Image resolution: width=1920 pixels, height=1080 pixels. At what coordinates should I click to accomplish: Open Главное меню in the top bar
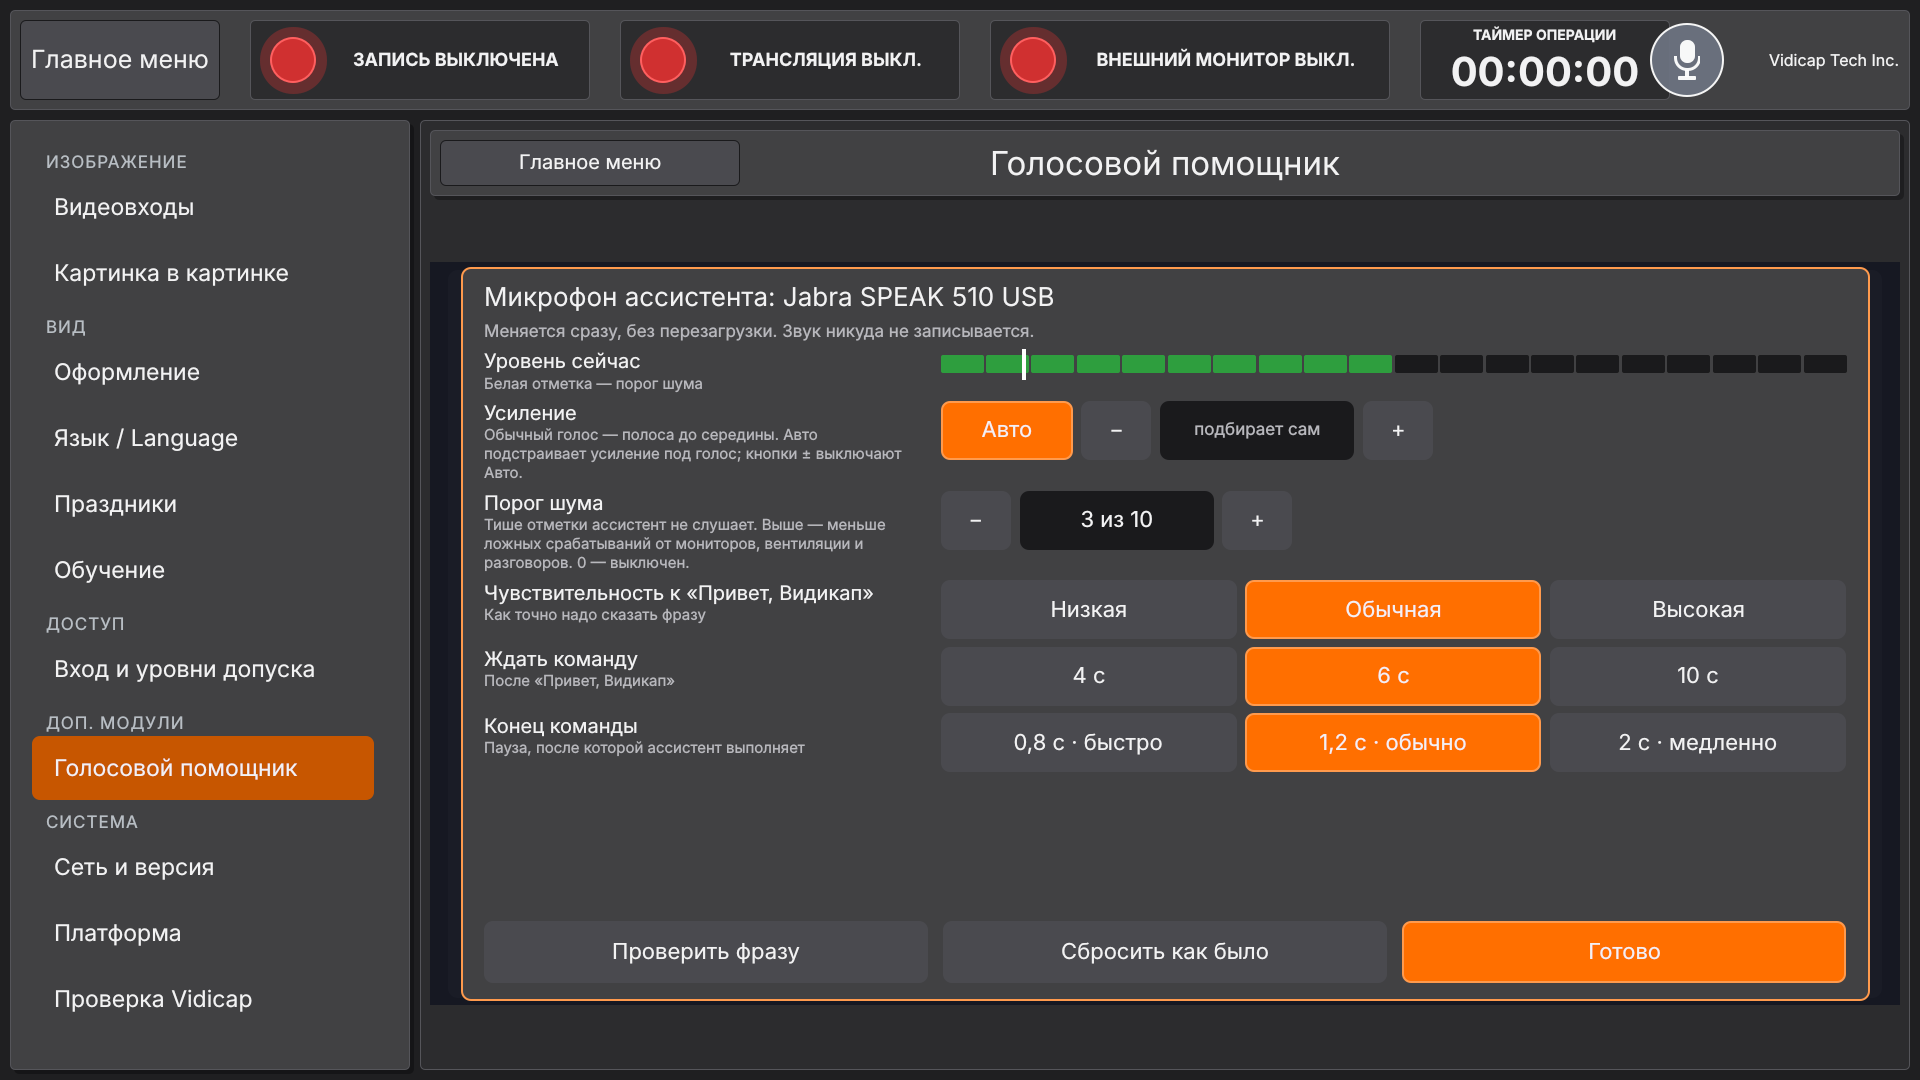(120, 60)
